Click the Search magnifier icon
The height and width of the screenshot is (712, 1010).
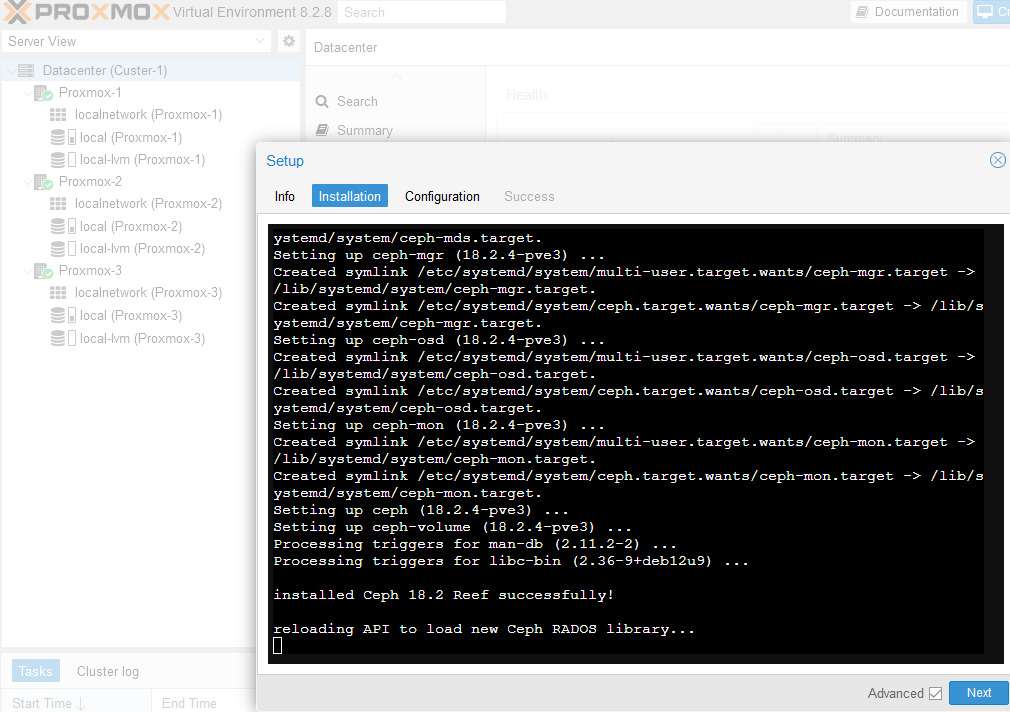coord(322,101)
